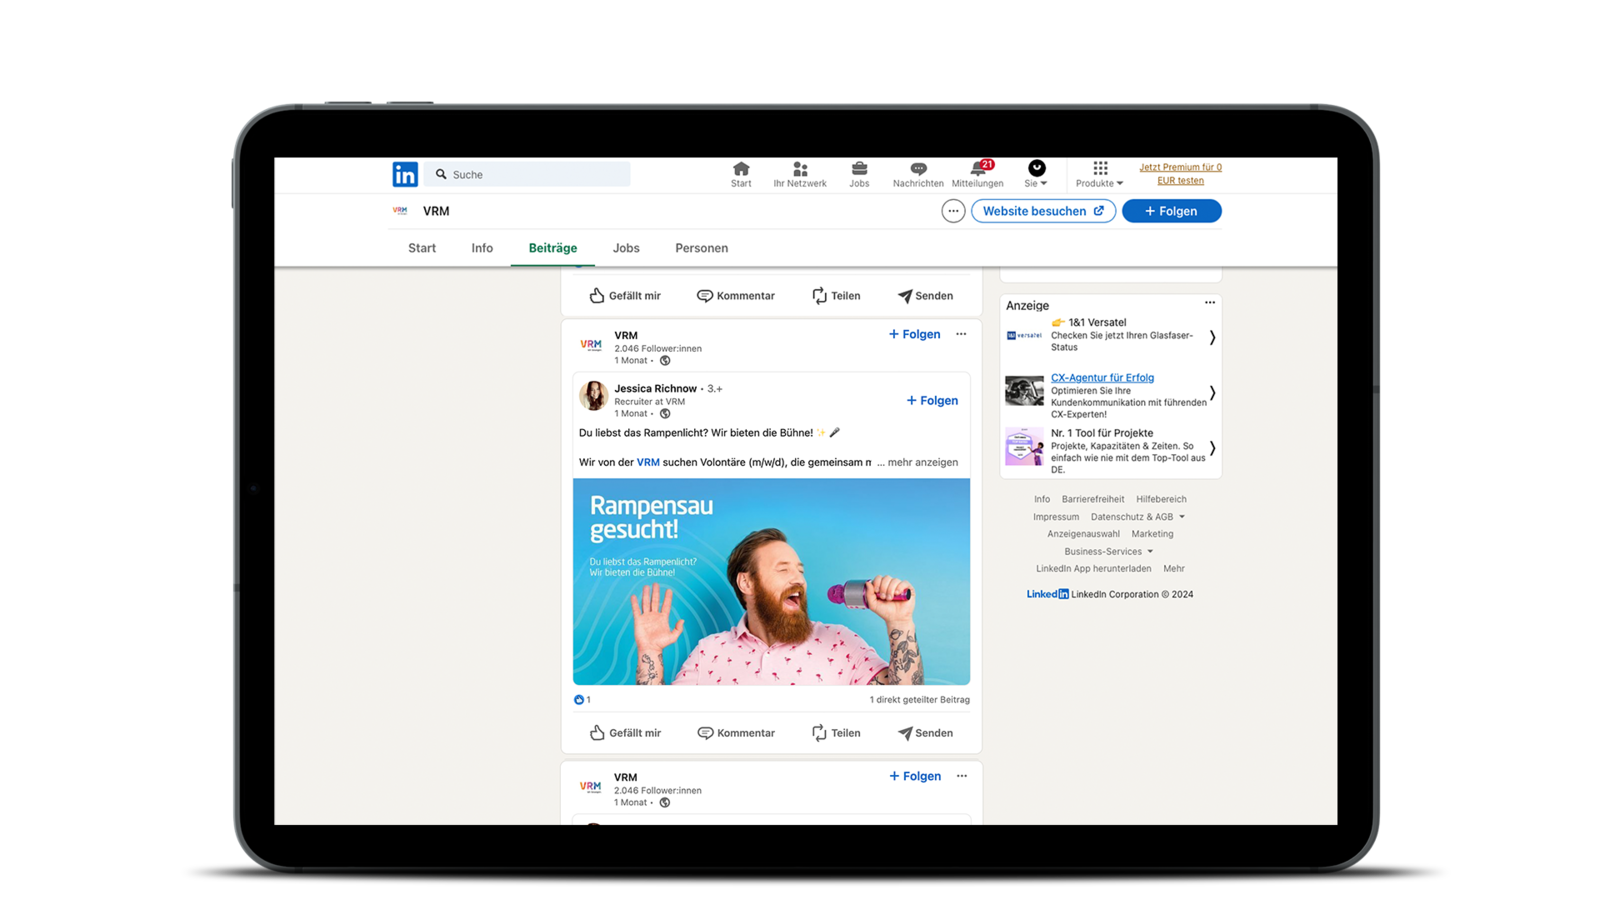This screenshot has width=1600, height=900.
Task: Open Nr. 1 Tool für Projekte ad chevron
Action: (x=1212, y=448)
